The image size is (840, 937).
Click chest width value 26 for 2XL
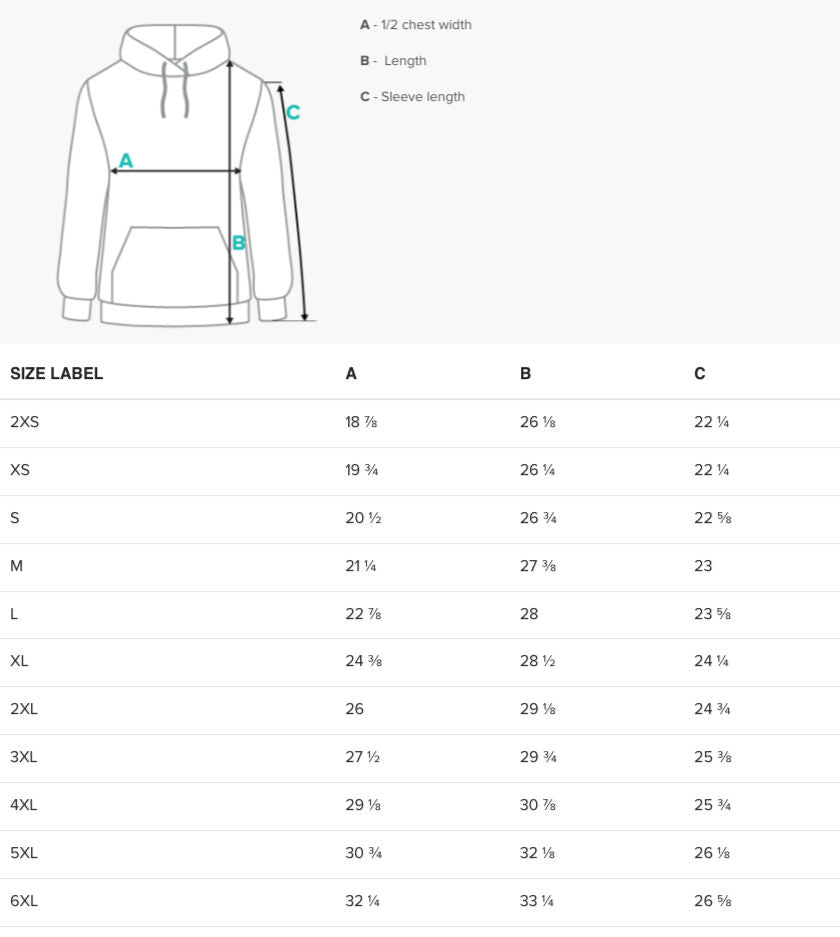click(355, 709)
